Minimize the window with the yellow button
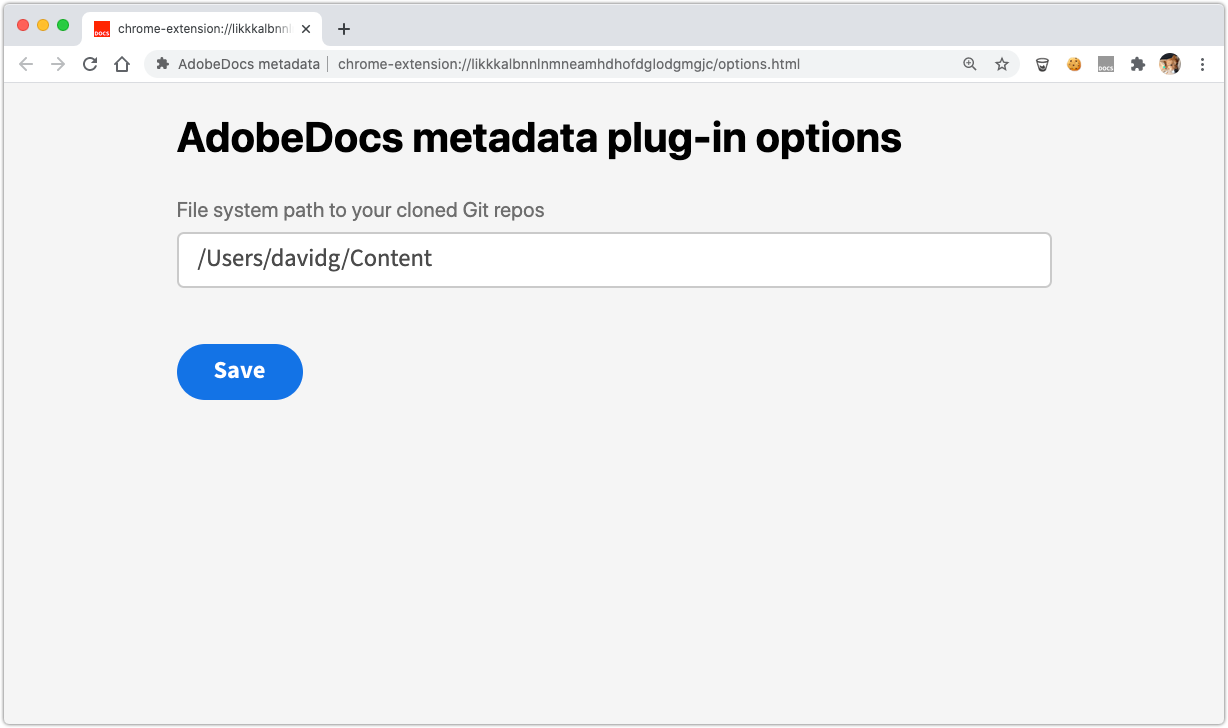 (x=43, y=25)
